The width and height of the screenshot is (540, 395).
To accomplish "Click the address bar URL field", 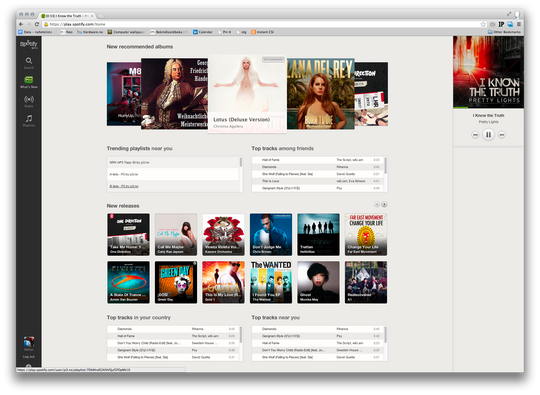I will pos(262,24).
